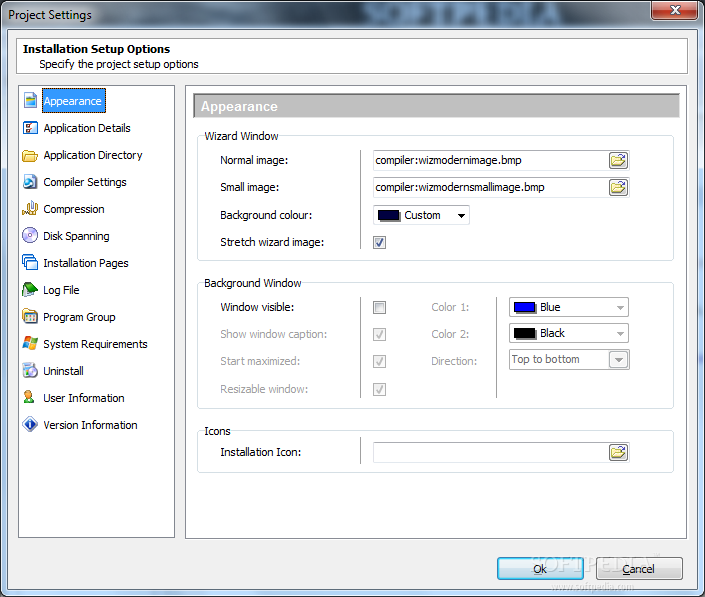
Task: Toggle the Resizable window checkbox
Action: (x=379, y=389)
